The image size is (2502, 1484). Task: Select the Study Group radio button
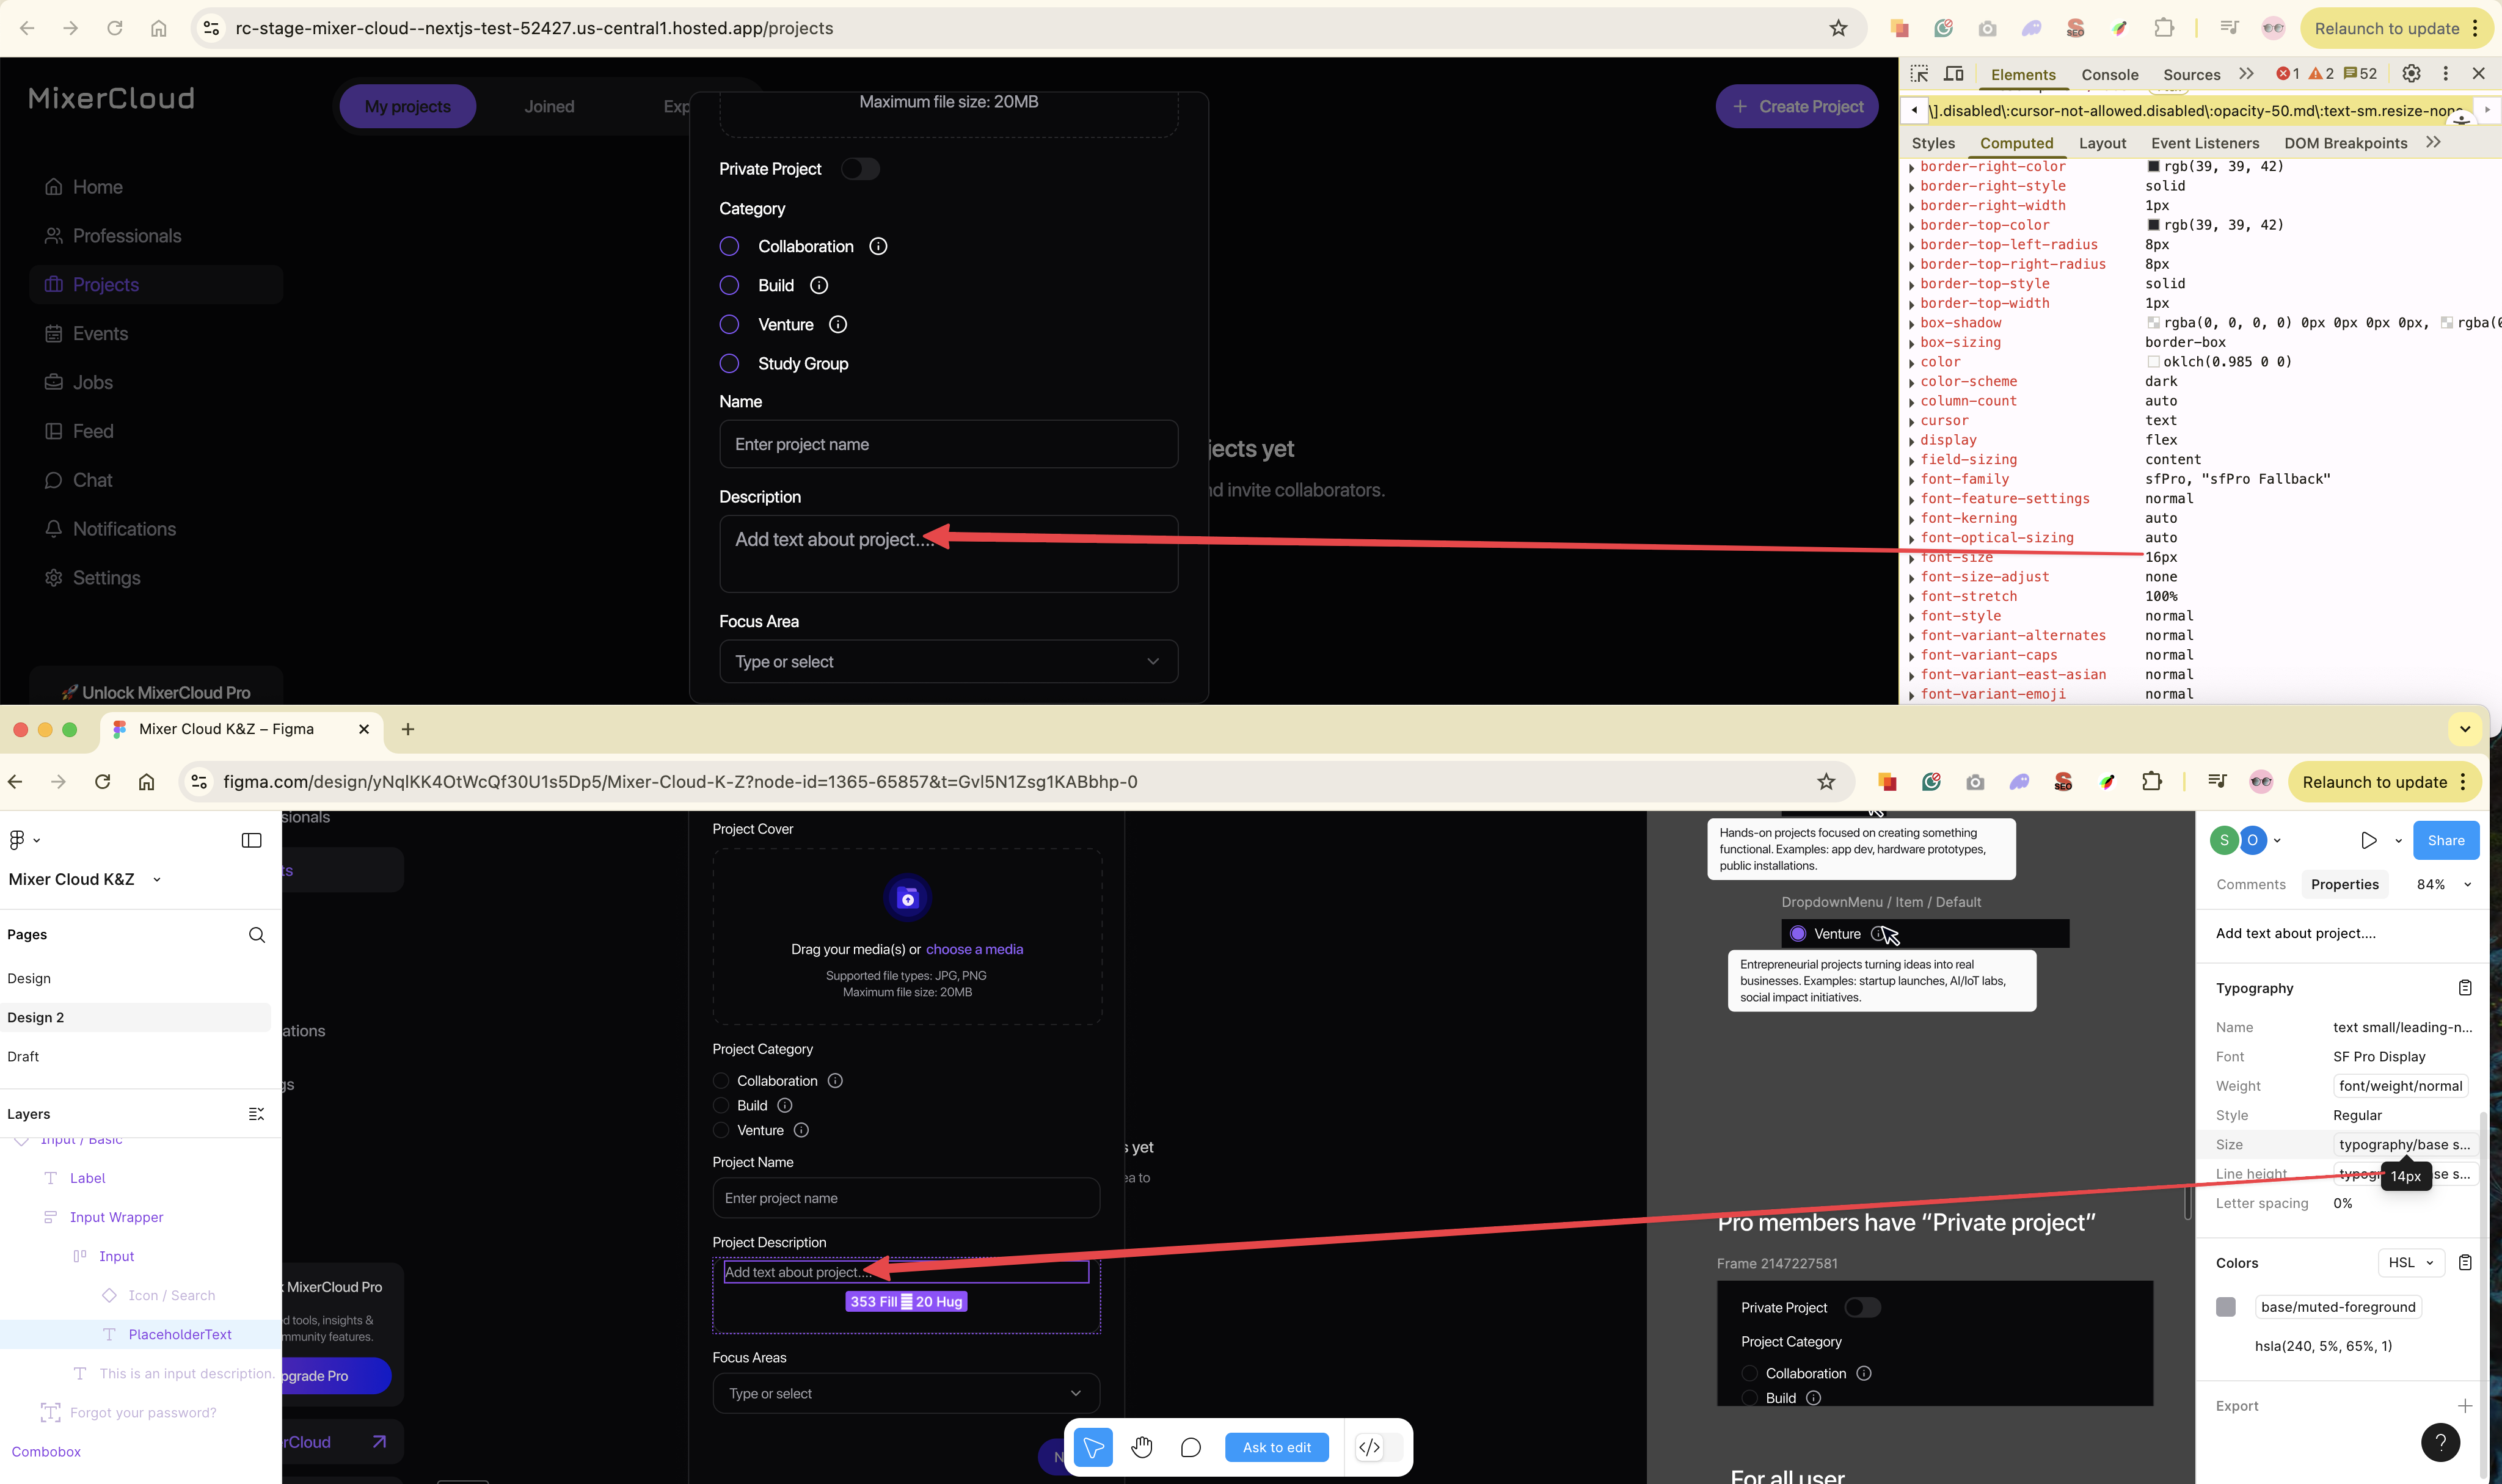[729, 364]
